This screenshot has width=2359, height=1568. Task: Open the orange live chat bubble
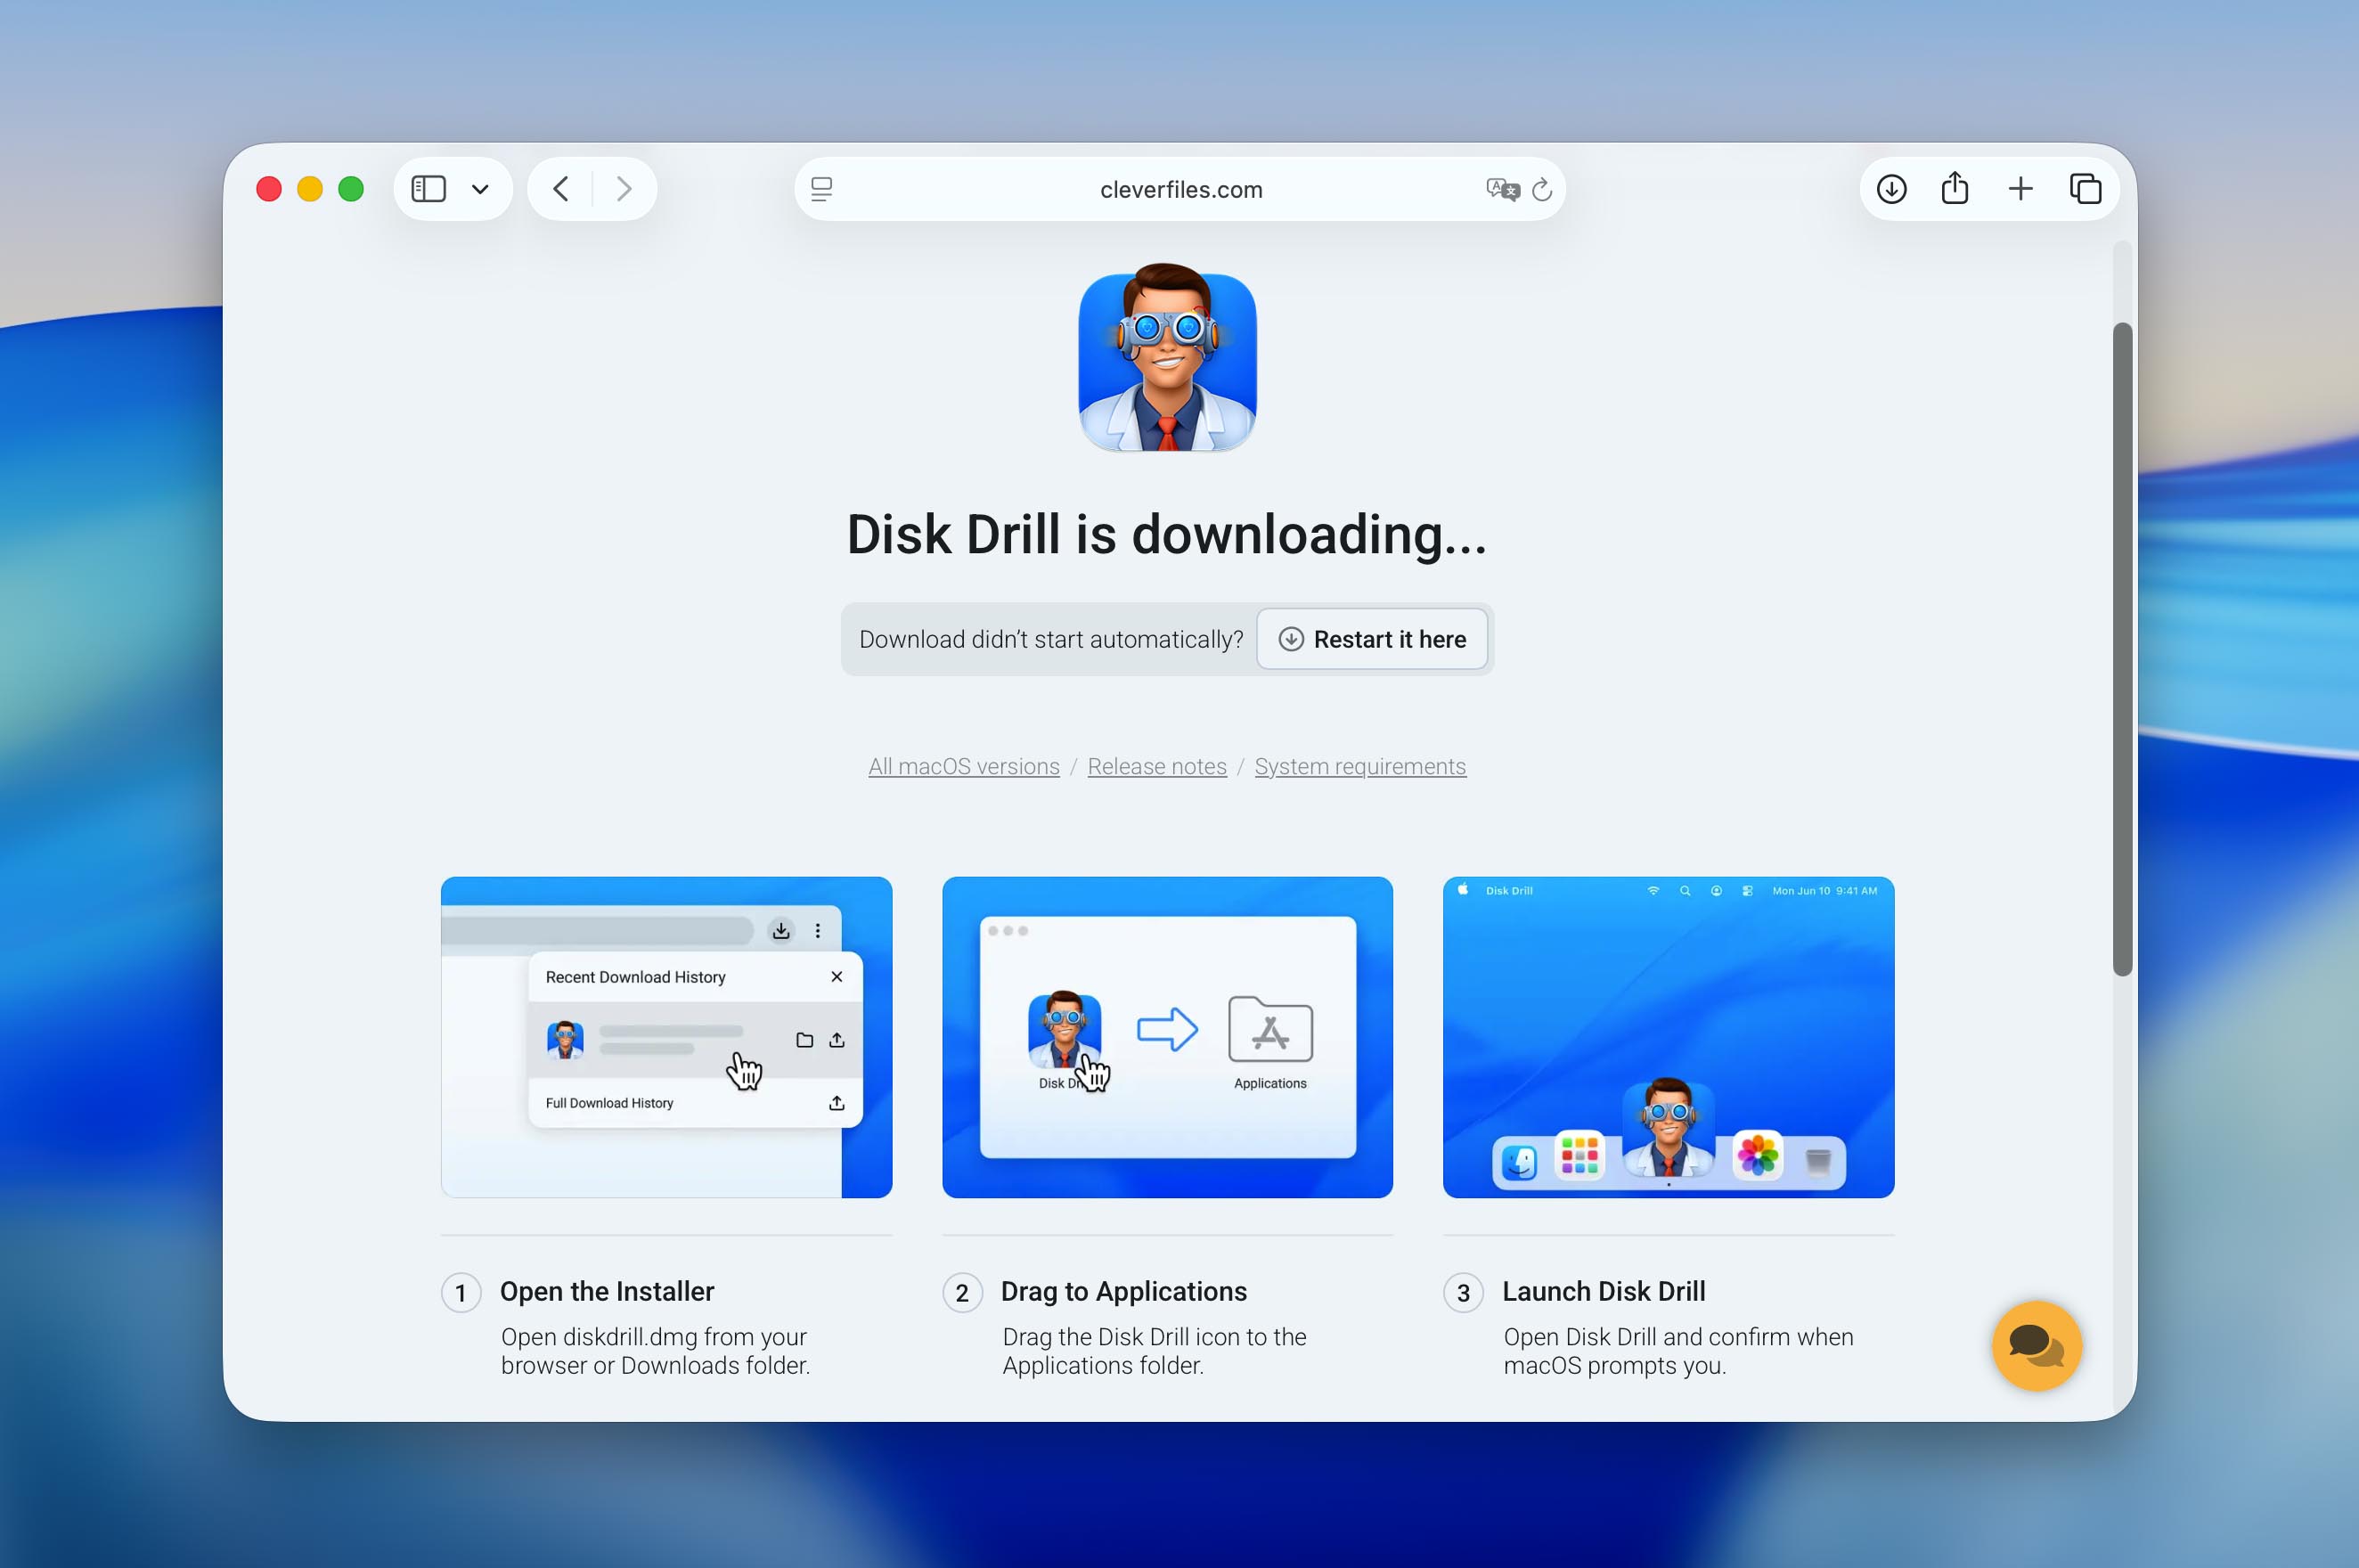click(2036, 1345)
